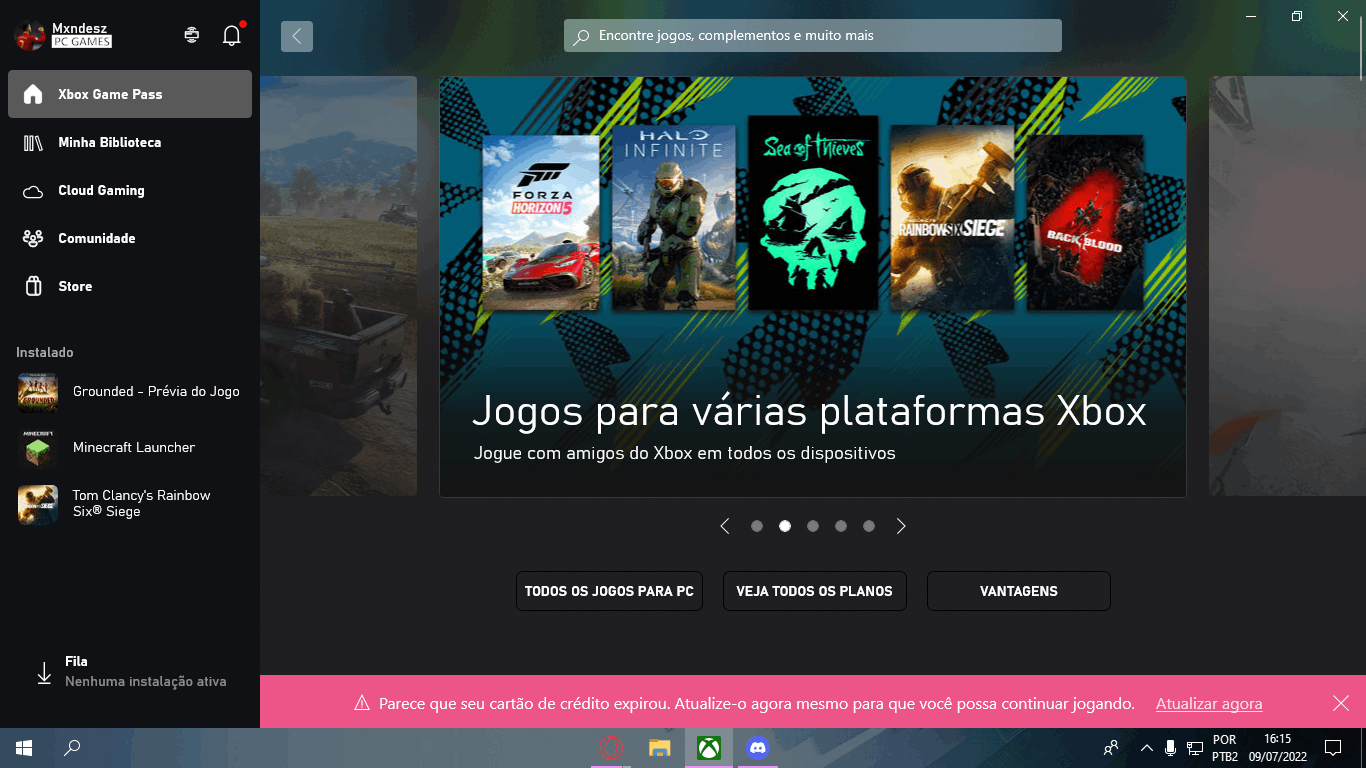Open Windows taskbar search

tap(72, 748)
